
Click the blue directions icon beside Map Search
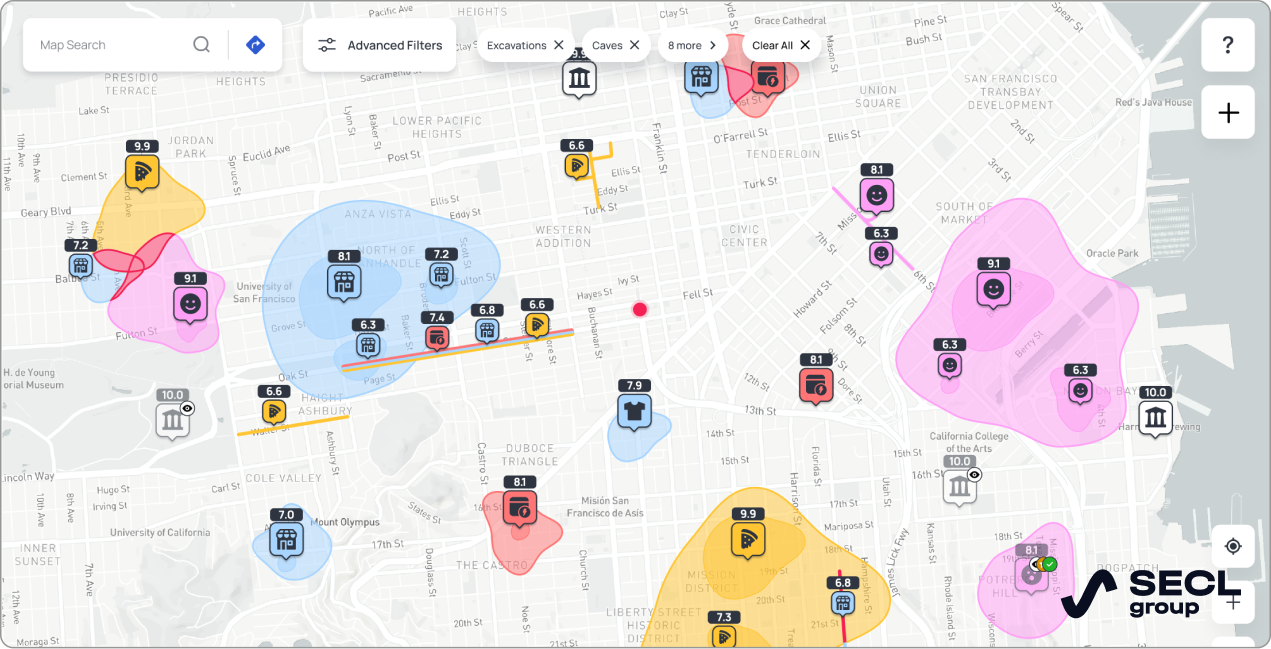256,45
